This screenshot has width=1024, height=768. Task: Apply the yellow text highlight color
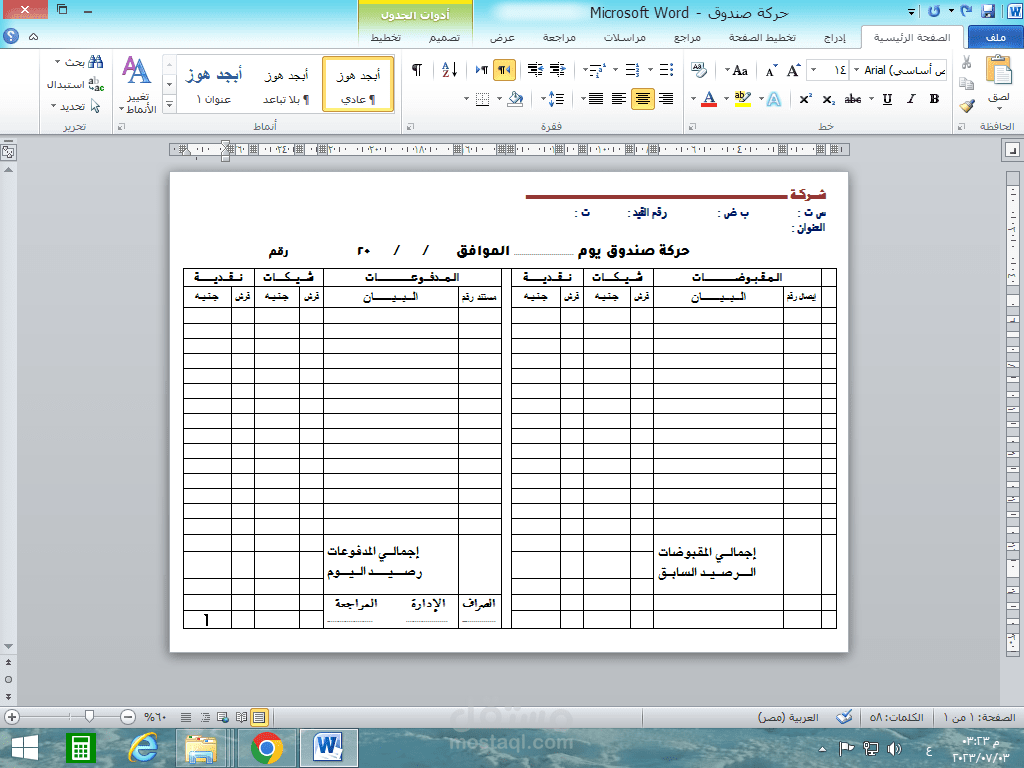pos(743,99)
